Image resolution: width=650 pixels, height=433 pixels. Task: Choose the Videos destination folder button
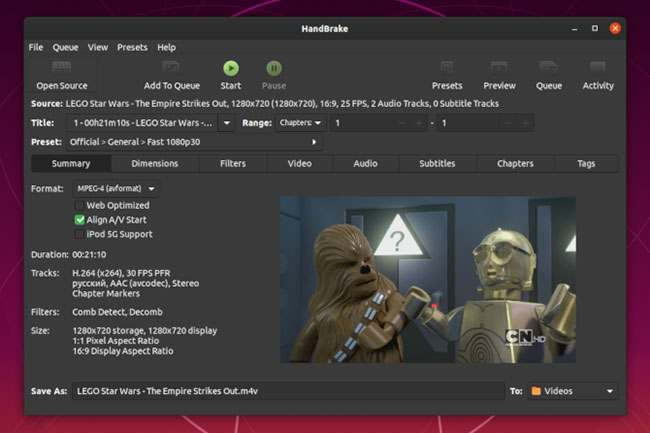pyautogui.click(x=572, y=391)
